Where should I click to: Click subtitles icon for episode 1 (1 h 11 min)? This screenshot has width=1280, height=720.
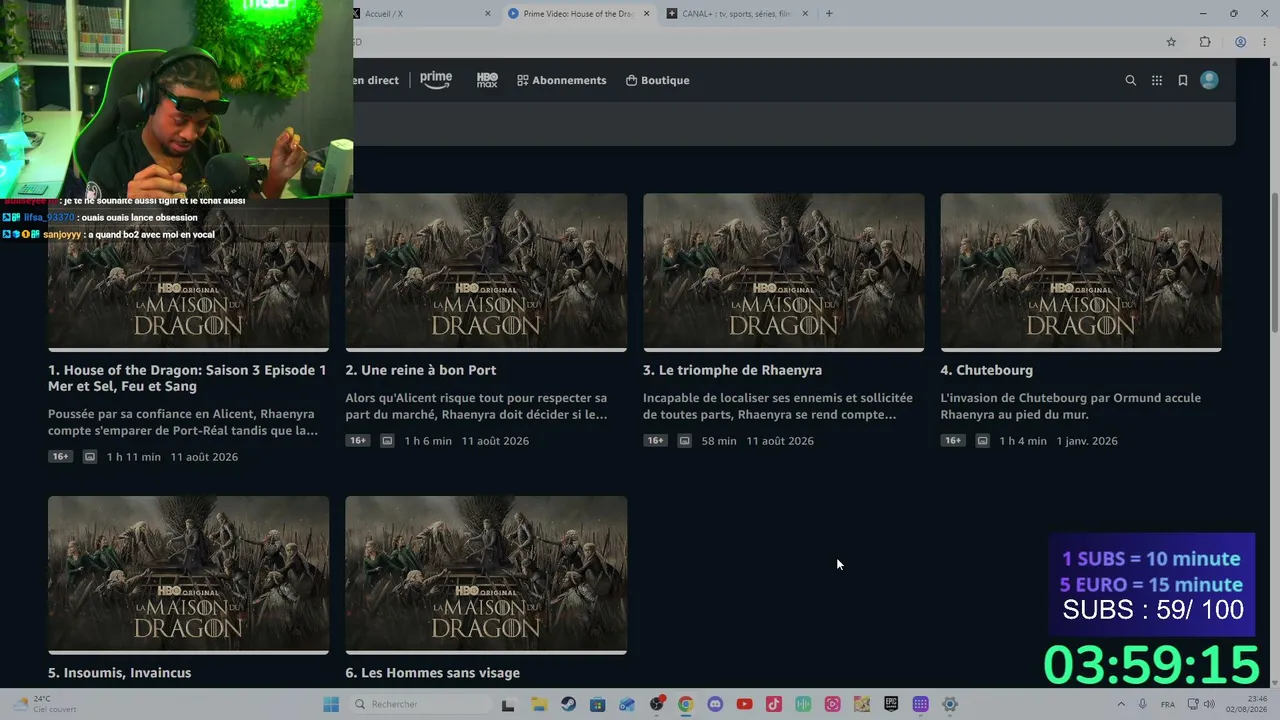pyautogui.click(x=89, y=457)
